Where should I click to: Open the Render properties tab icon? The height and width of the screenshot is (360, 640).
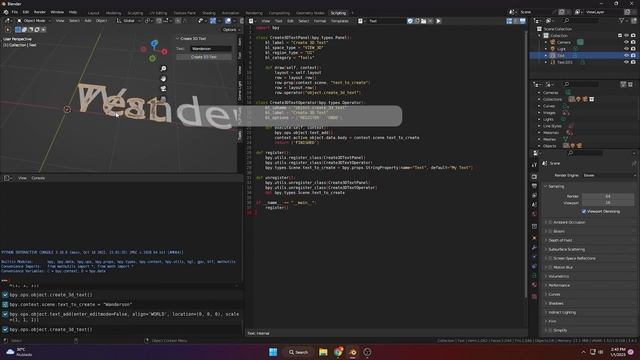(x=534, y=177)
